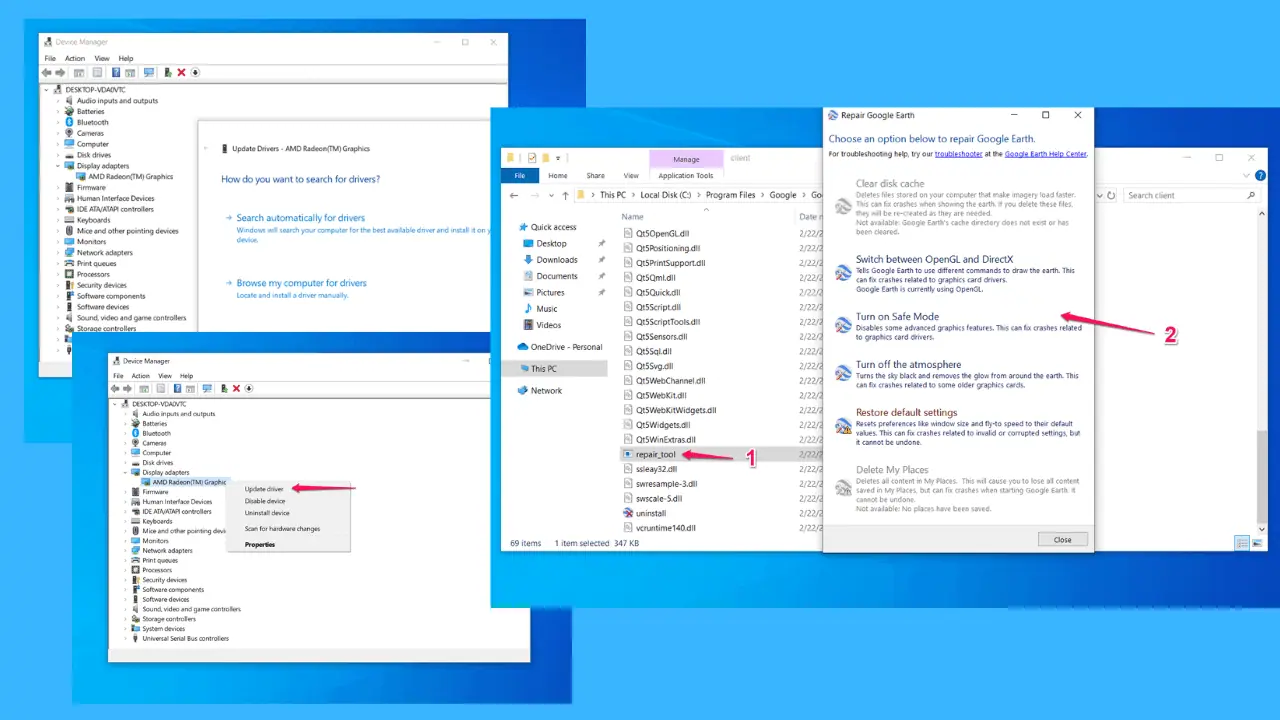Click Close button in Repair Google Earth

[1062, 539]
